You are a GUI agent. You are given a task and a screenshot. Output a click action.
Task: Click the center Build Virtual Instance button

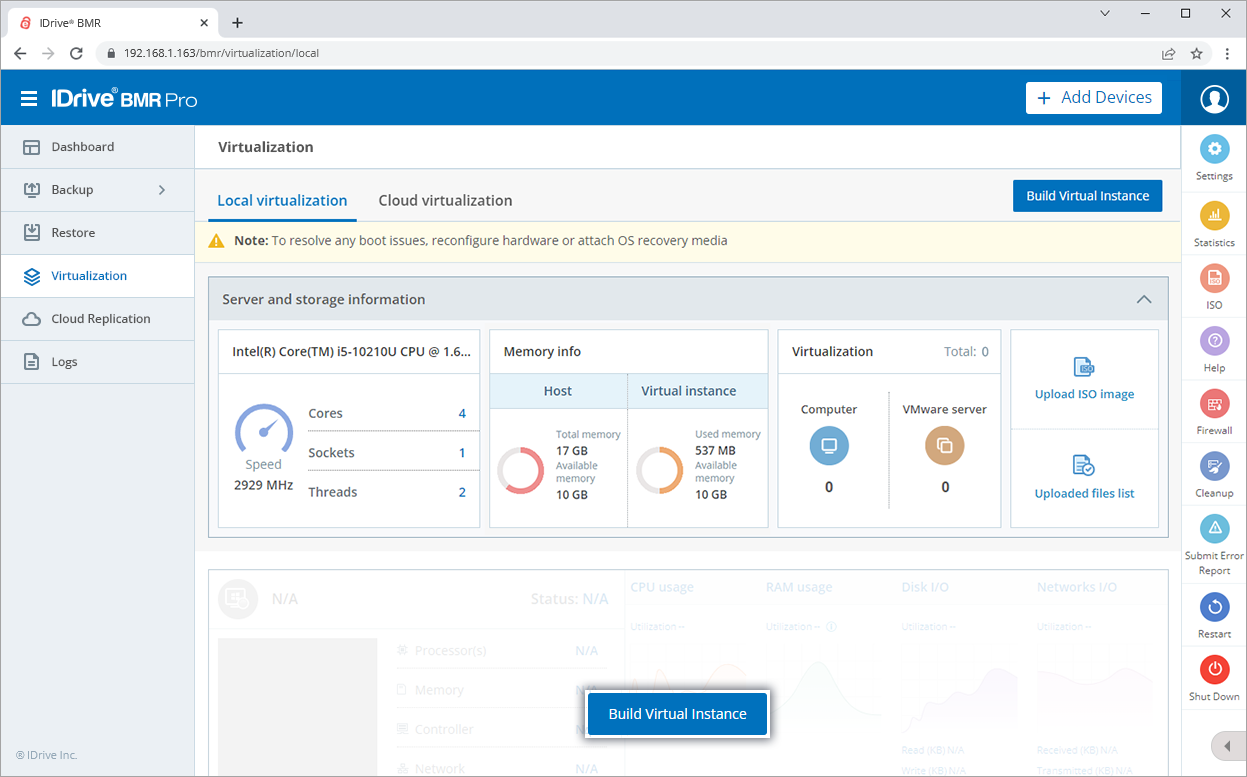[677, 714]
